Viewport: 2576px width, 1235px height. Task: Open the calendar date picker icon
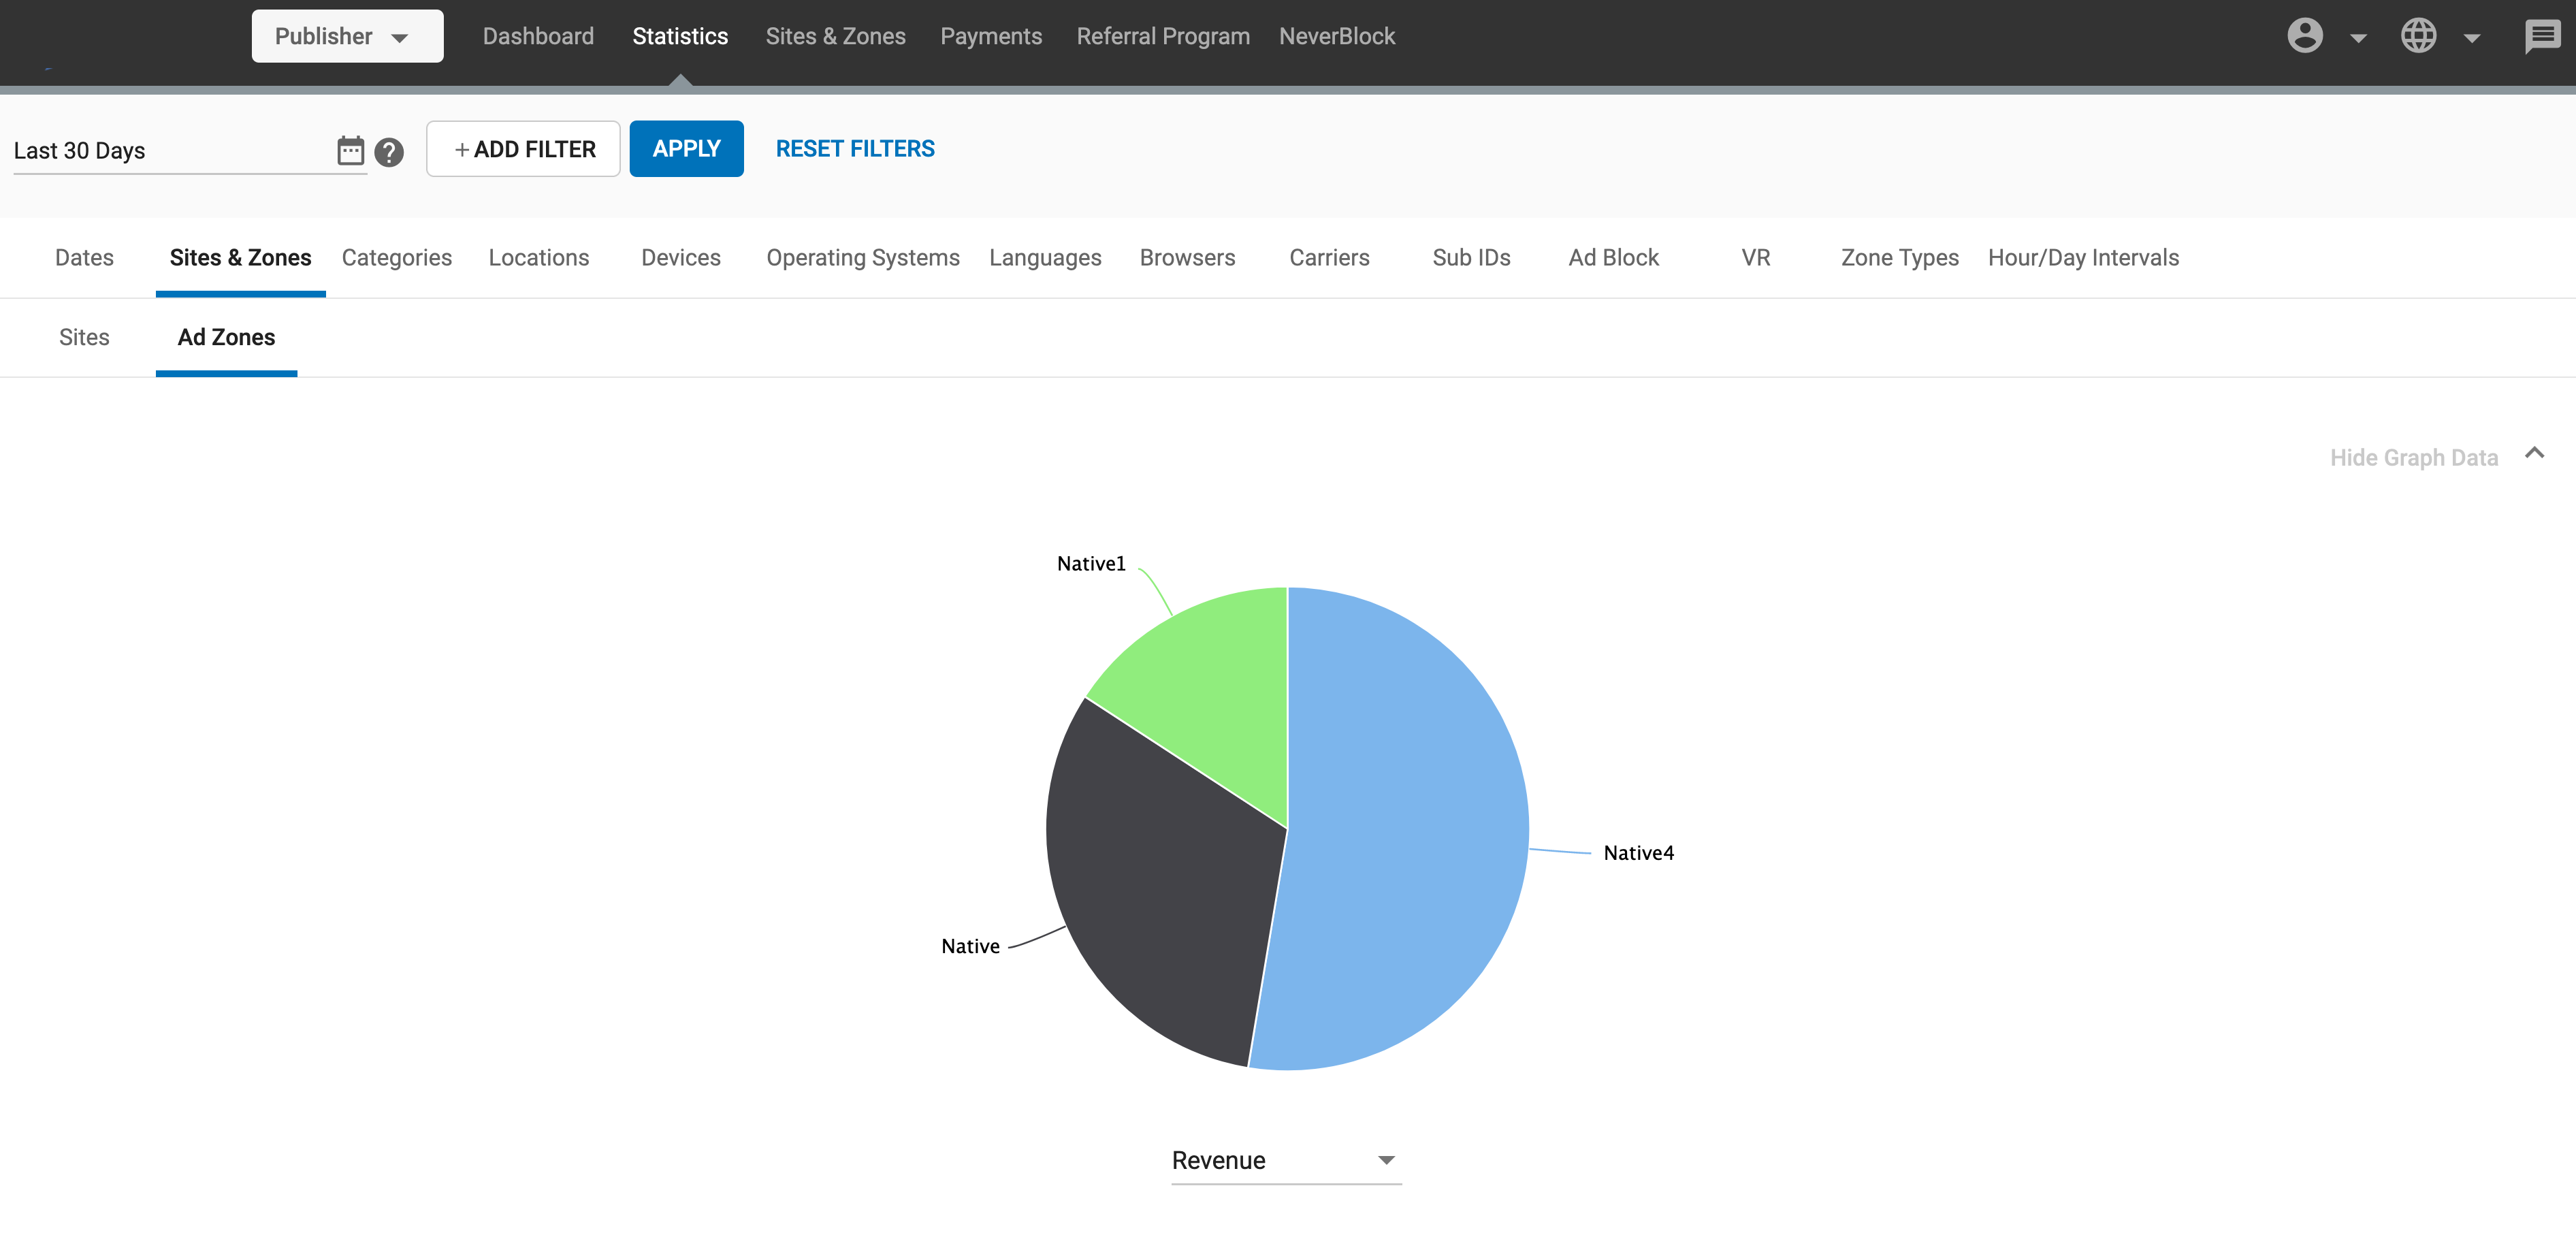click(350, 151)
